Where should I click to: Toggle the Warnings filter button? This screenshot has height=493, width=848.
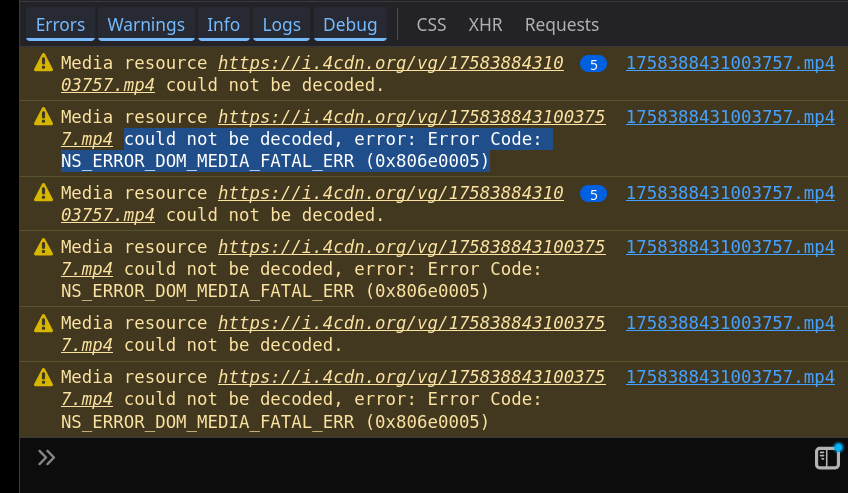pos(146,24)
